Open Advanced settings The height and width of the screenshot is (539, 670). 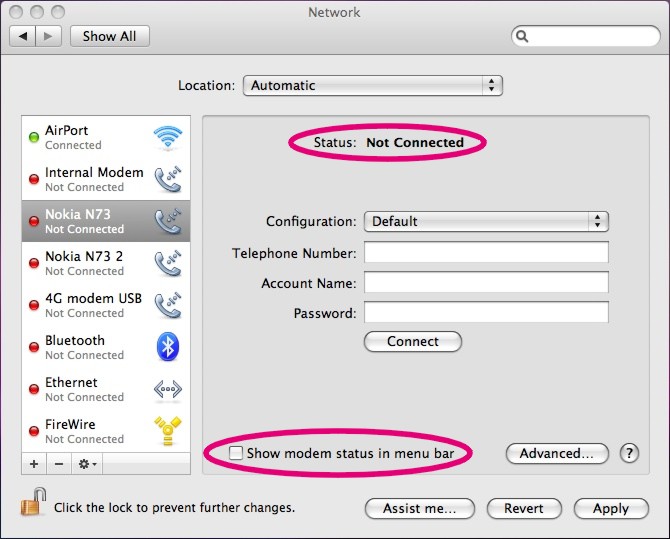click(x=557, y=453)
